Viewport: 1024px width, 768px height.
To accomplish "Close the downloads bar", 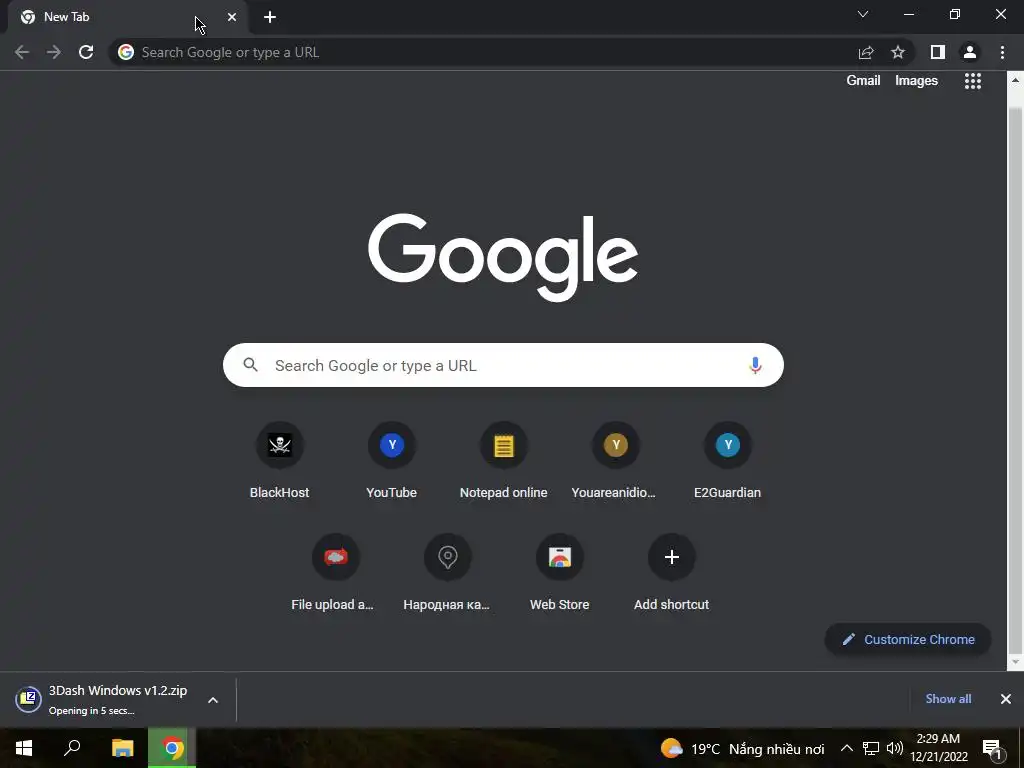I will pyautogui.click(x=1006, y=699).
